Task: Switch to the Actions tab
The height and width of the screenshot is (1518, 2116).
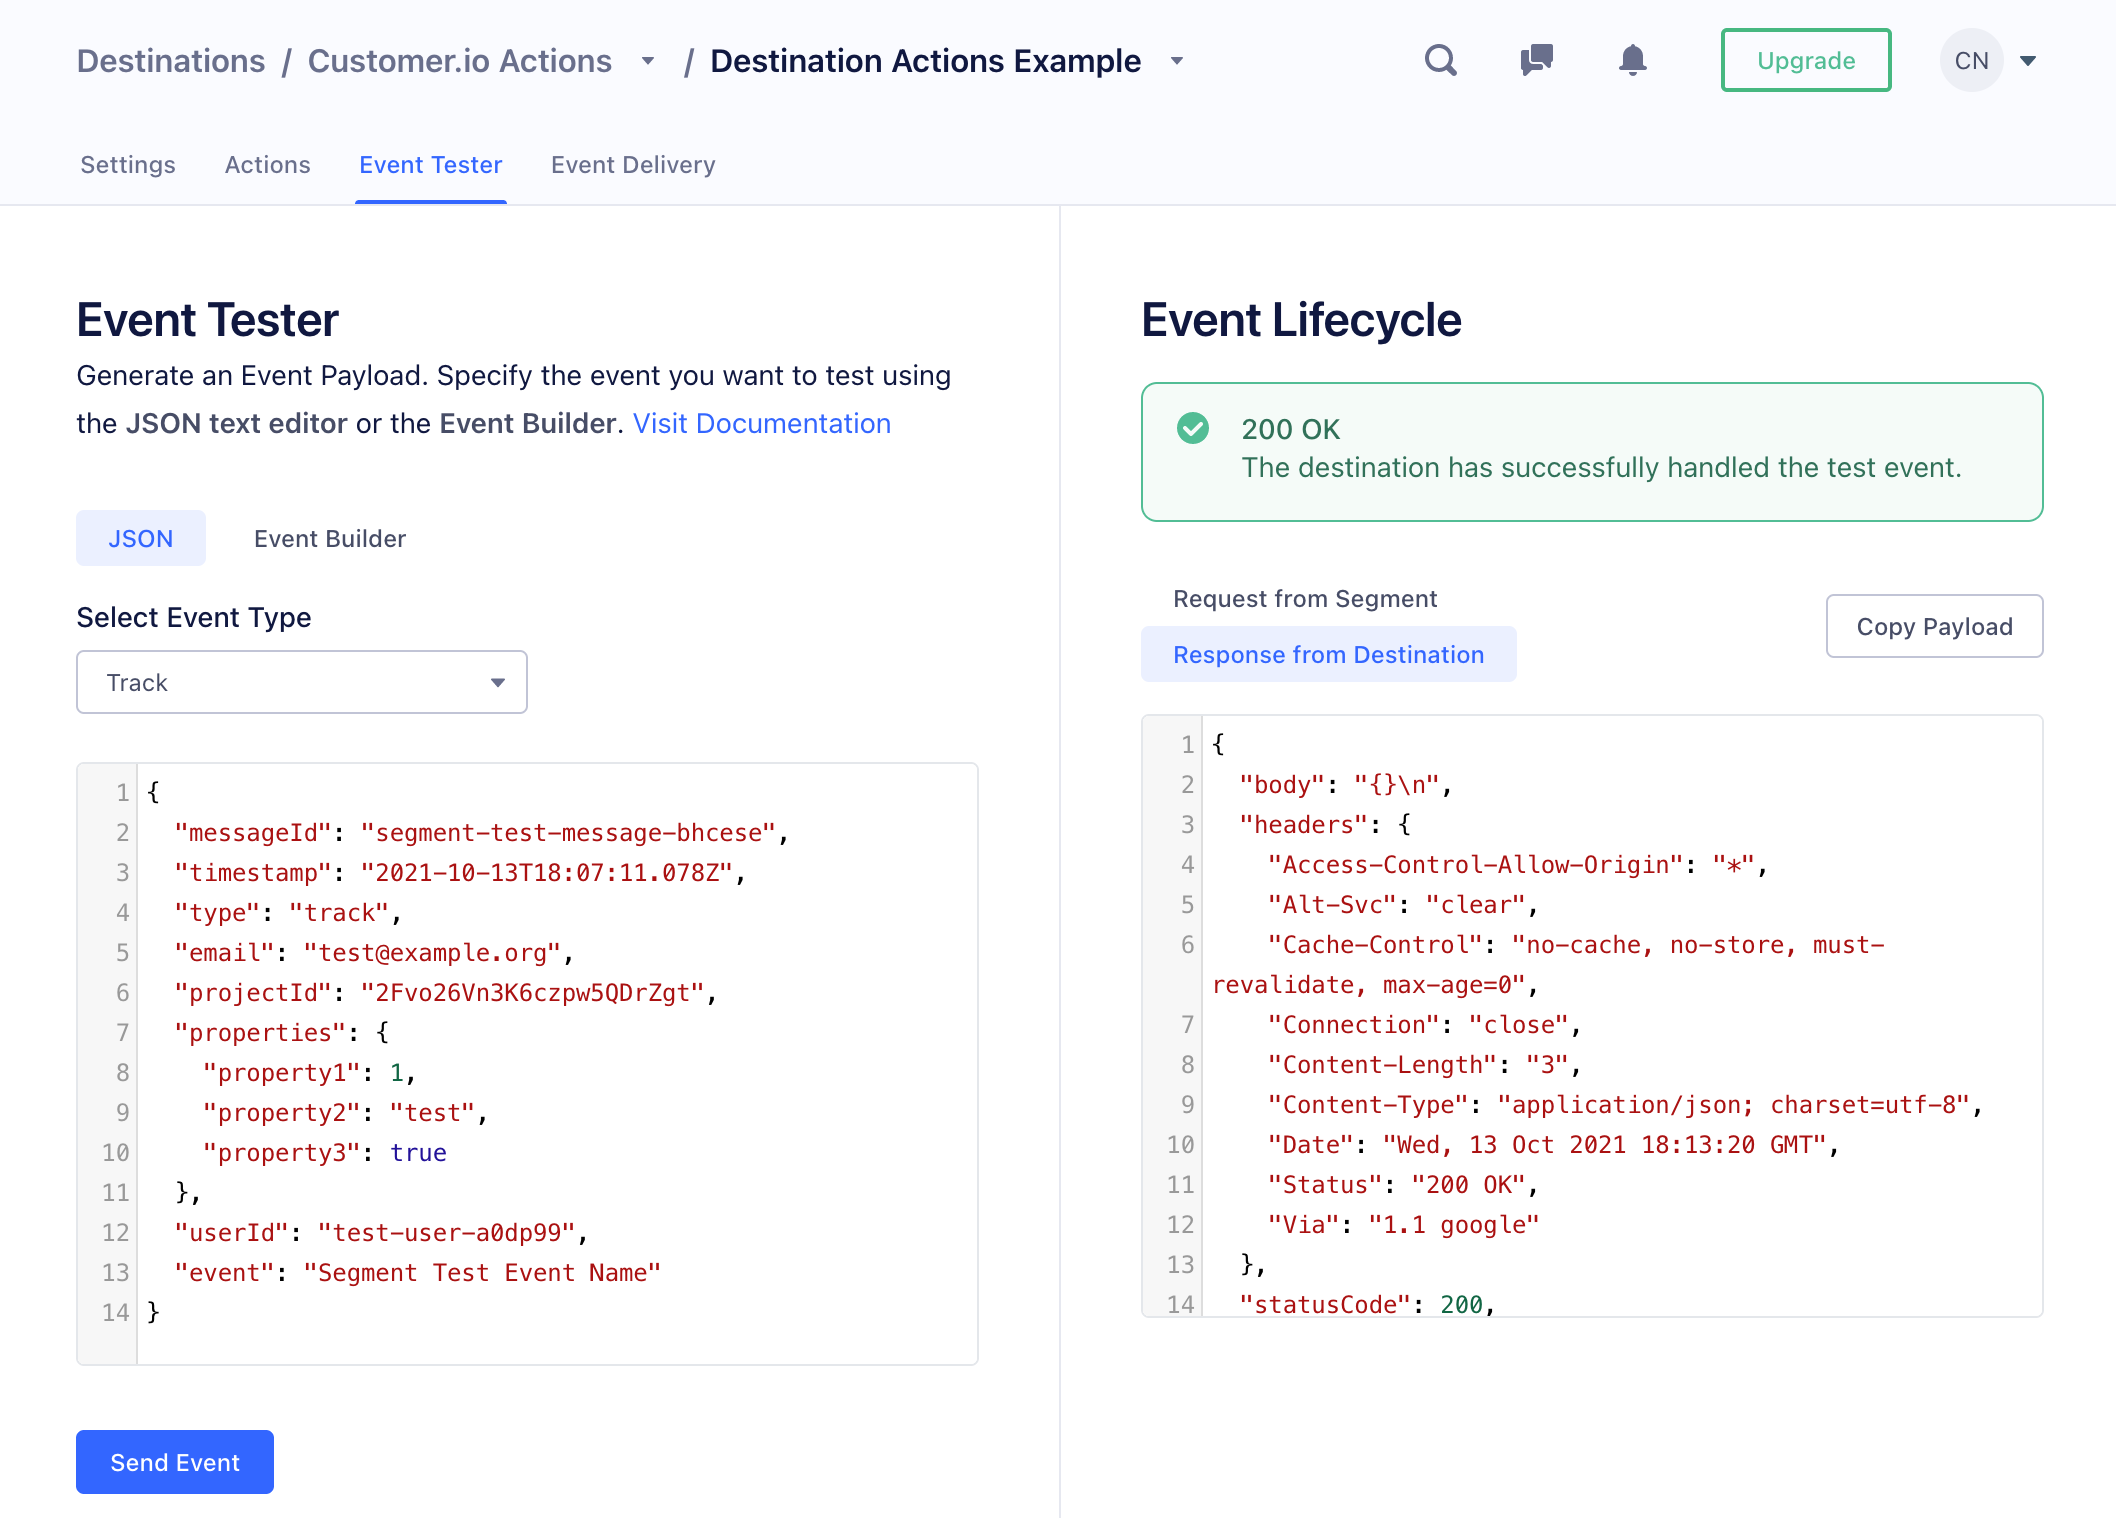Action: click(268, 165)
